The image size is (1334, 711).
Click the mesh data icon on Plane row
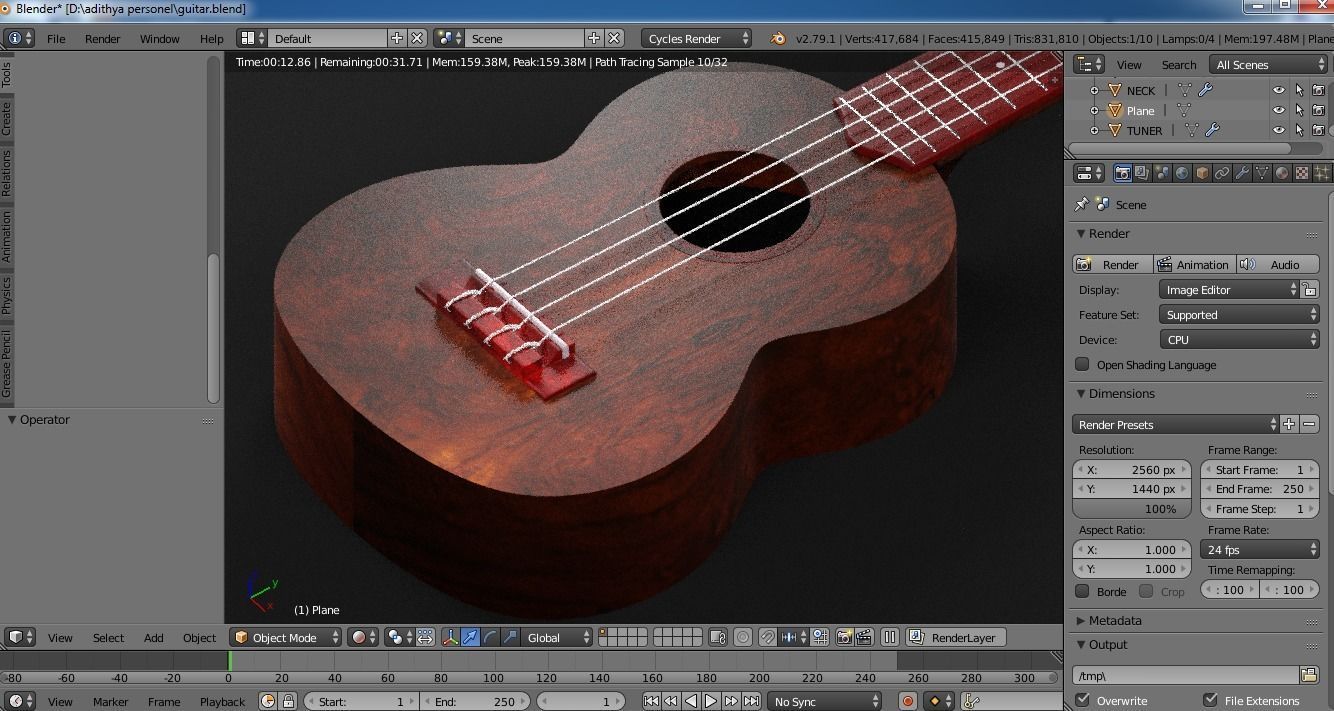[1184, 110]
